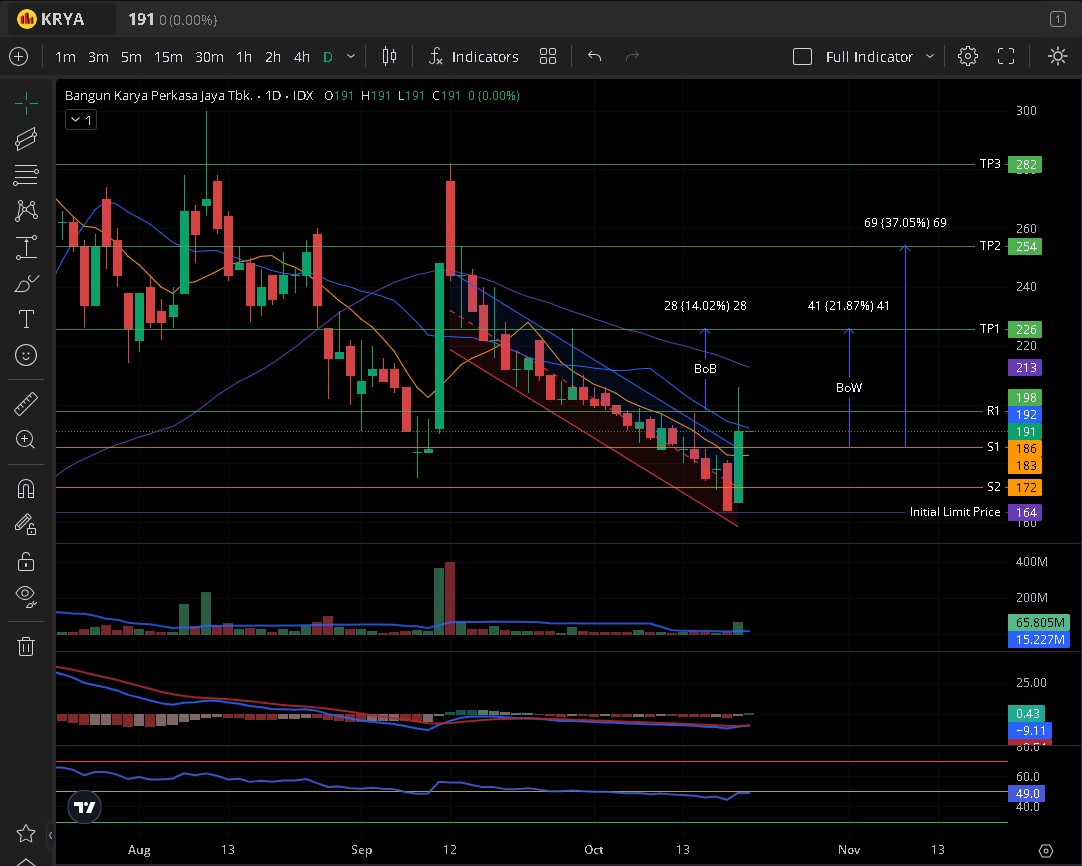Expand the collapsed indicator legend
1082x866 pixels.
tap(80, 120)
